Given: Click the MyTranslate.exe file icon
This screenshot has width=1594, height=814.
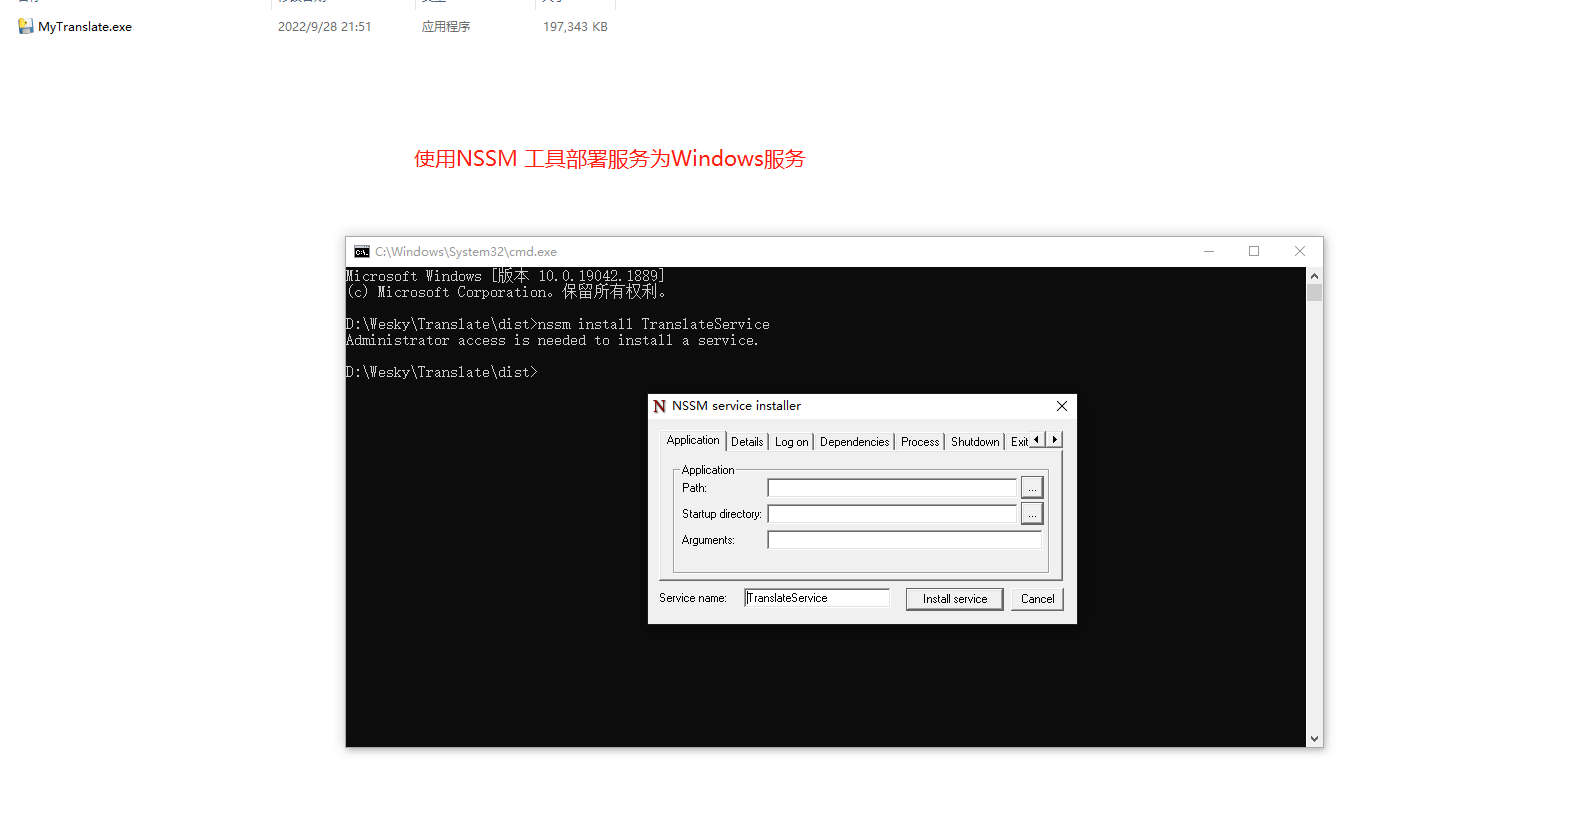Looking at the screenshot, I should tap(26, 27).
